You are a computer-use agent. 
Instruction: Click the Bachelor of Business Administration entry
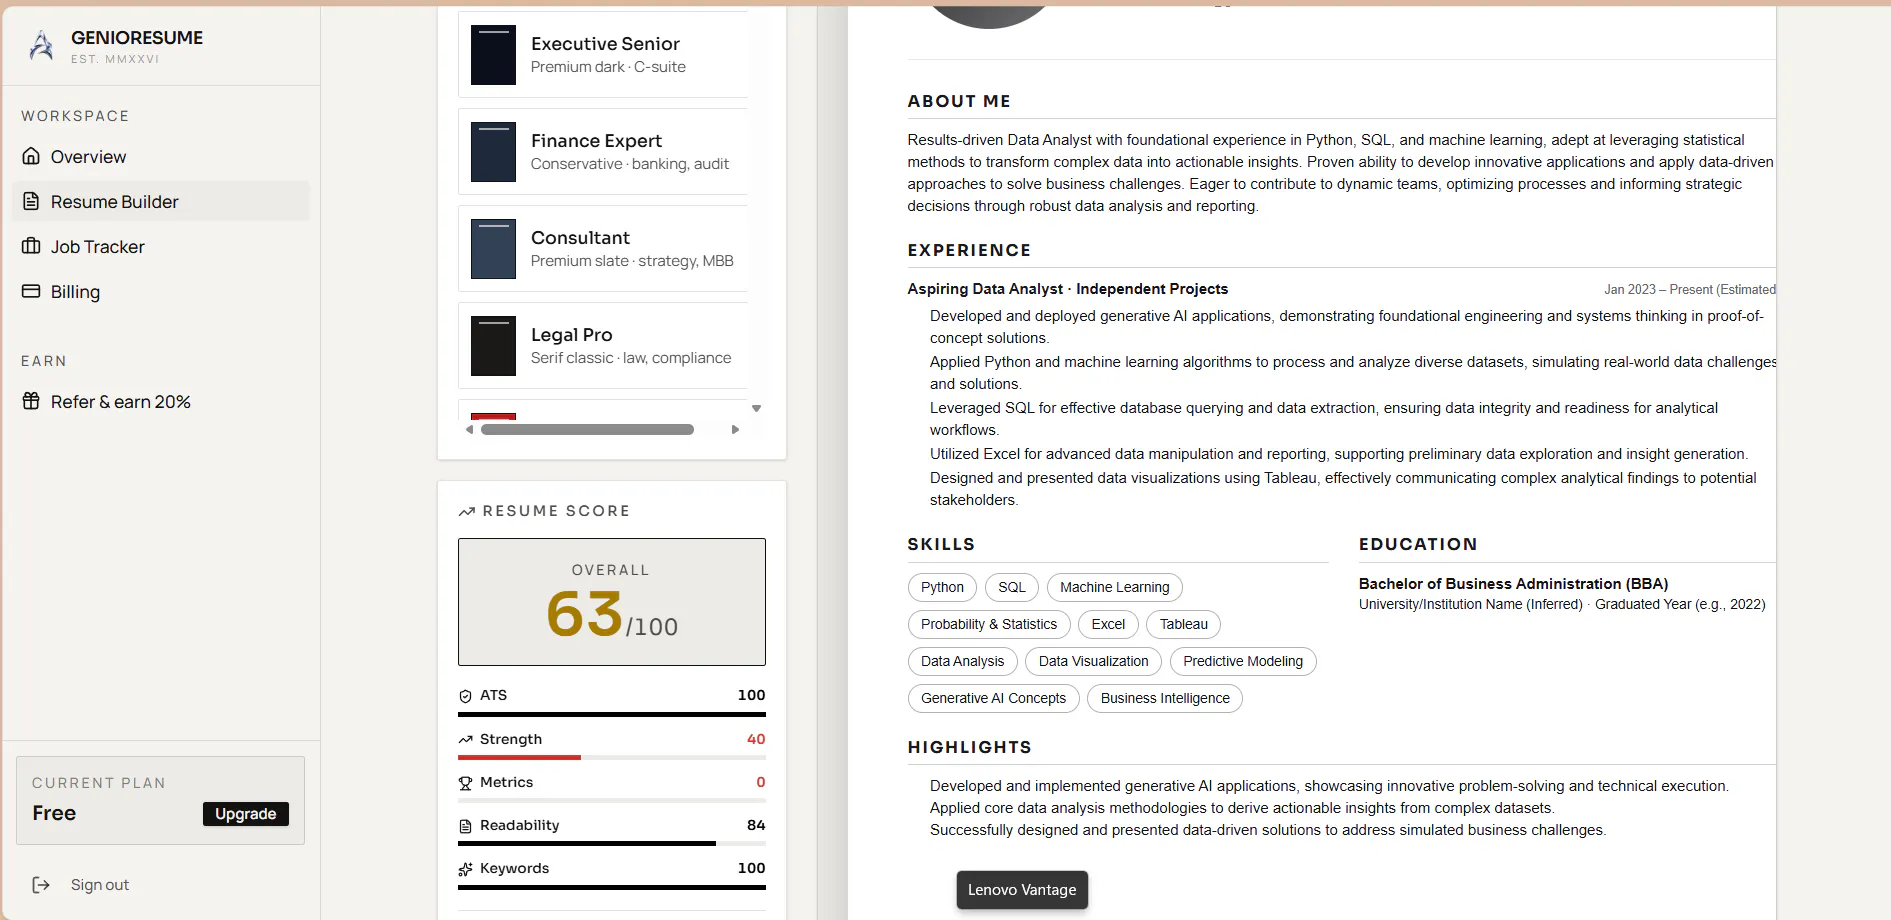coord(1513,584)
